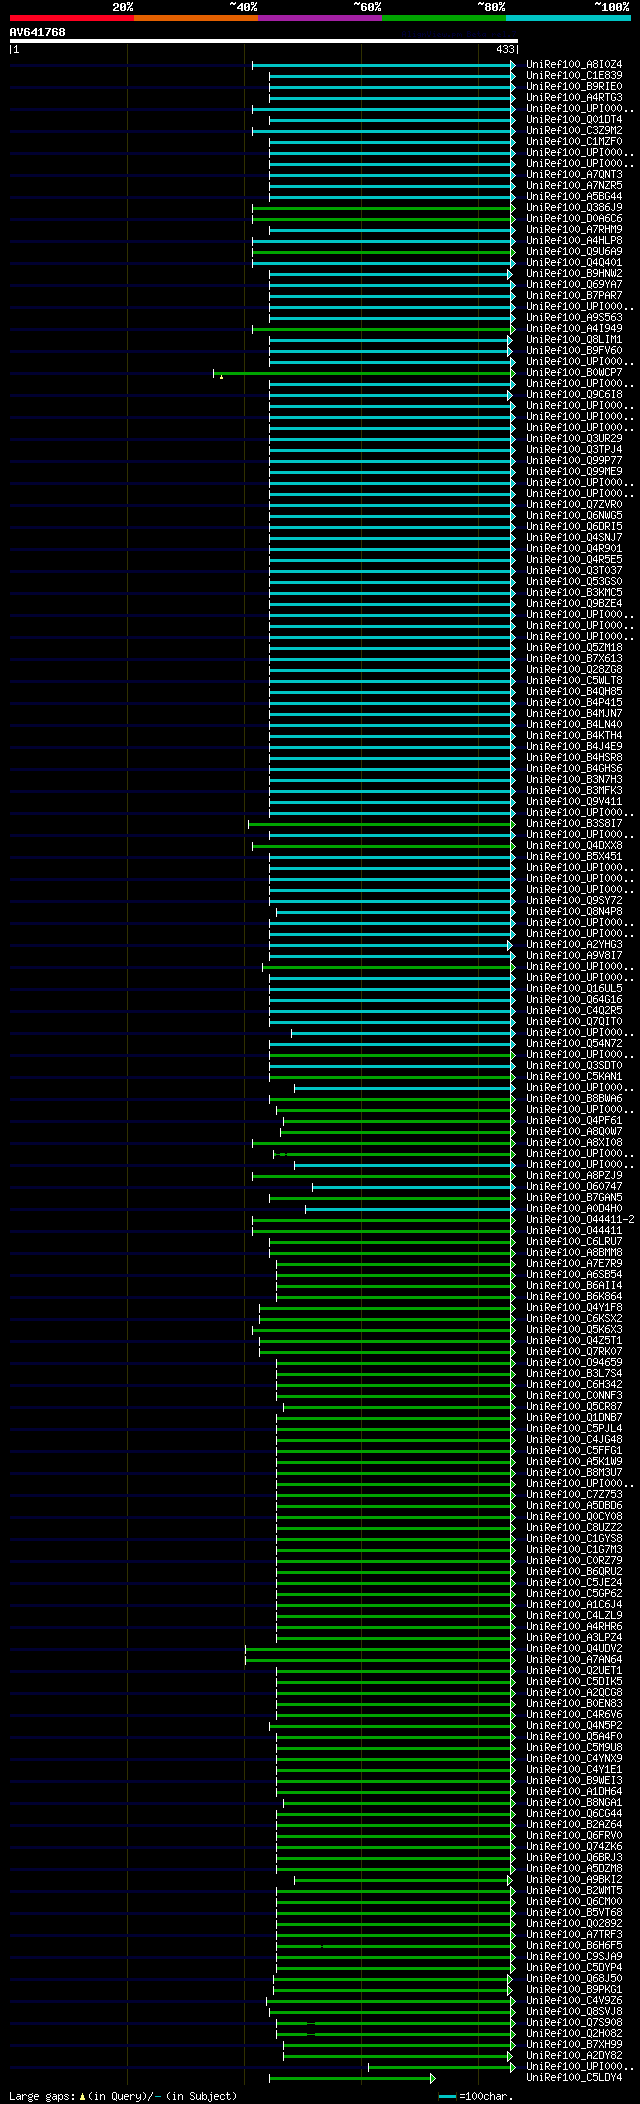Select the UniRef100_O94659 label
This screenshot has height=2104, width=640.
pyautogui.click(x=574, y=1363)
